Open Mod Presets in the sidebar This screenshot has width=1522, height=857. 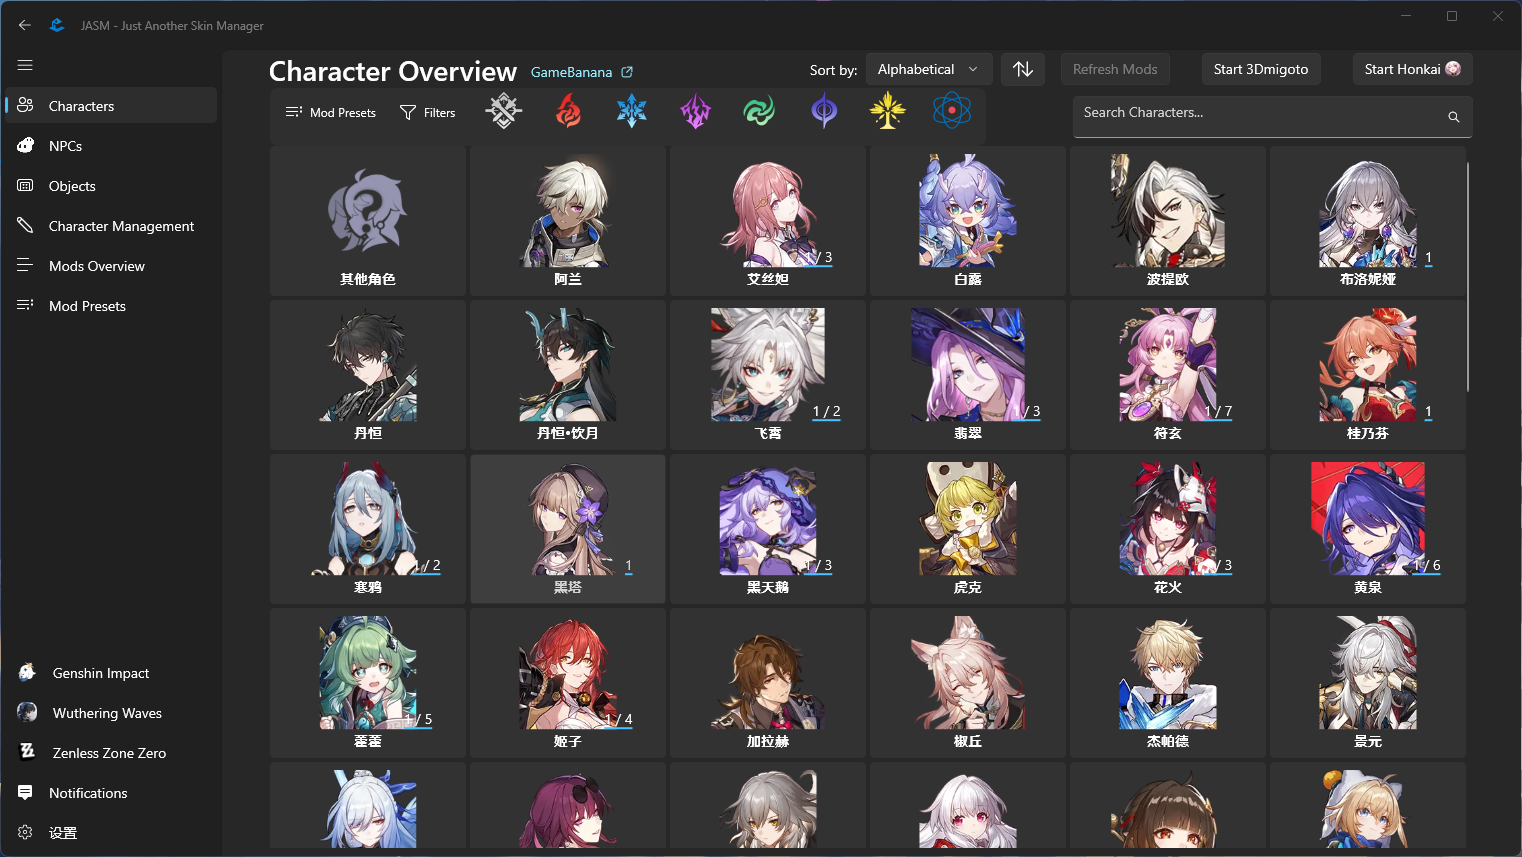[111, 305]
